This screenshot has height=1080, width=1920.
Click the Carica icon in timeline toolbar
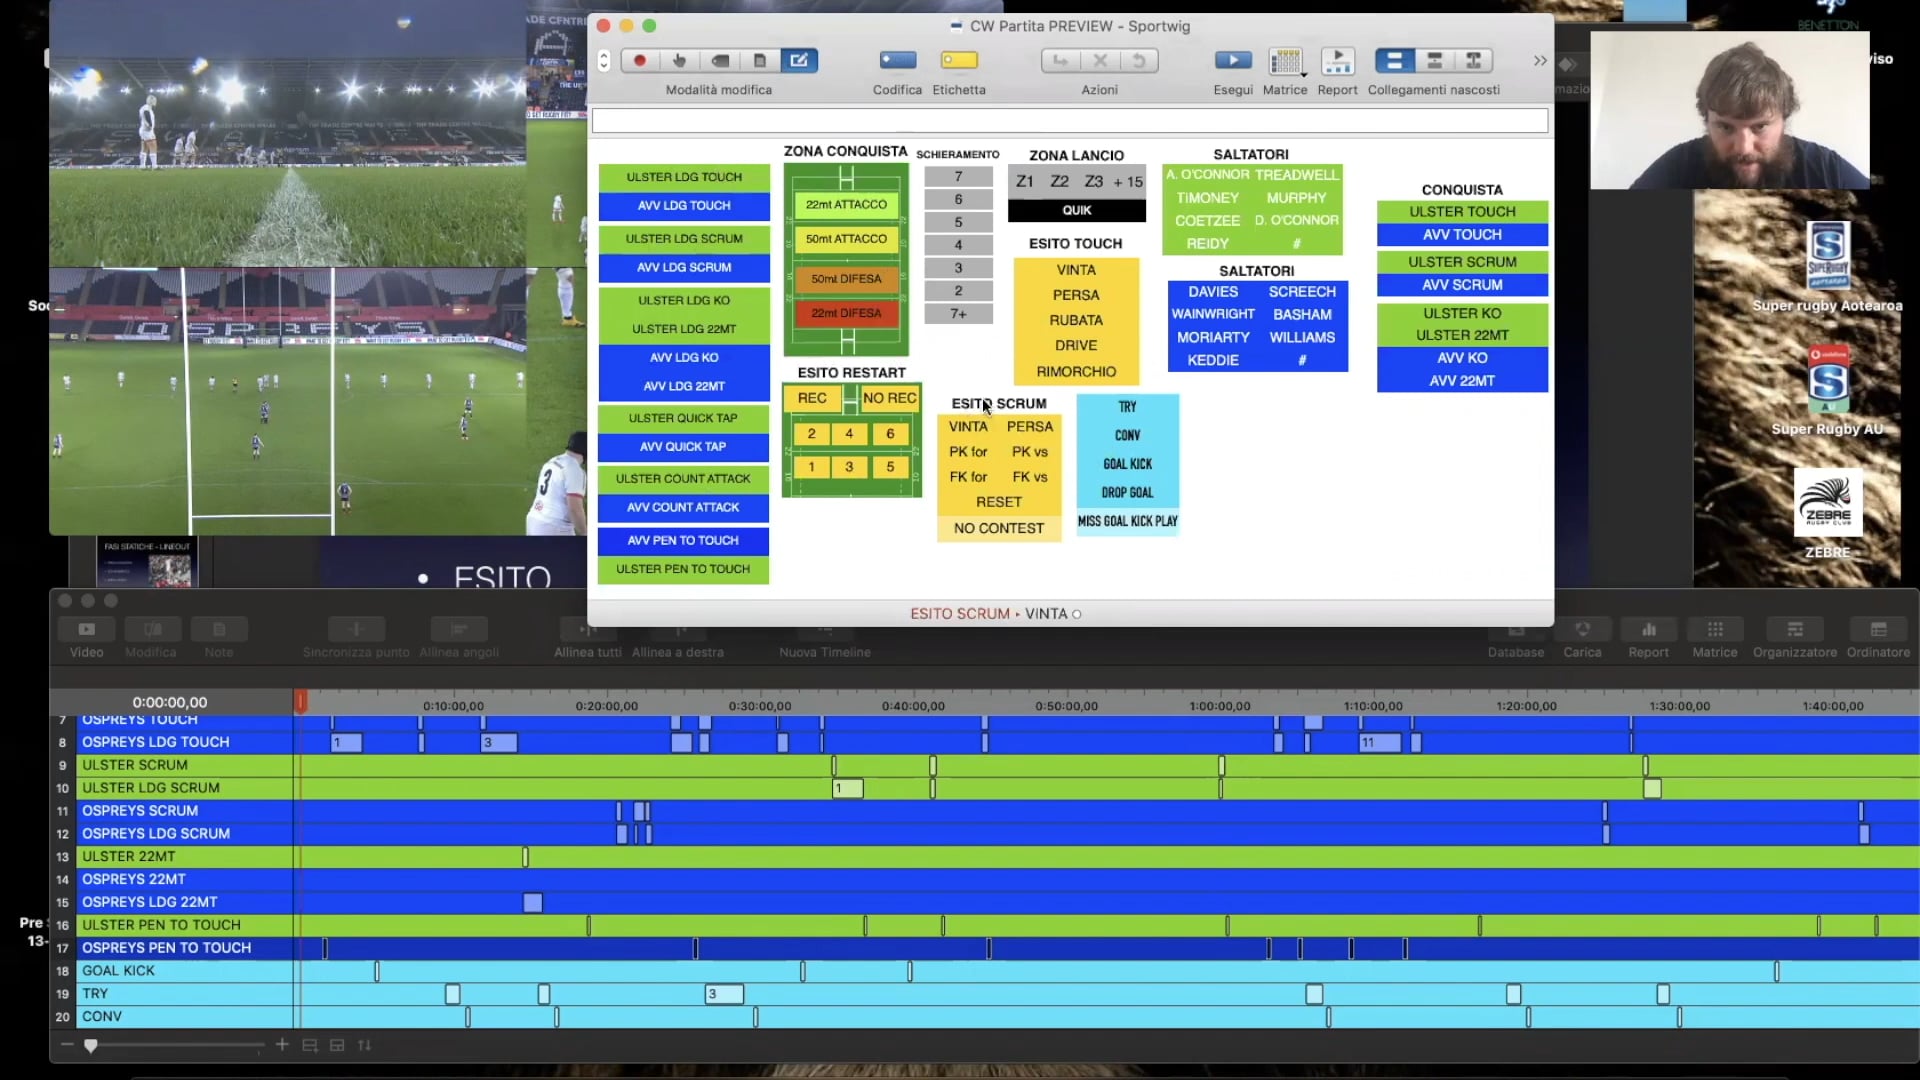[x=1582, y=629]
